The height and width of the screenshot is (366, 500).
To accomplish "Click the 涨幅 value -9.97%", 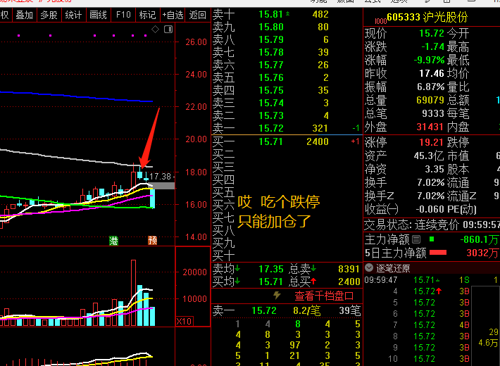I will pyautogui.click(x=429, y=60).
